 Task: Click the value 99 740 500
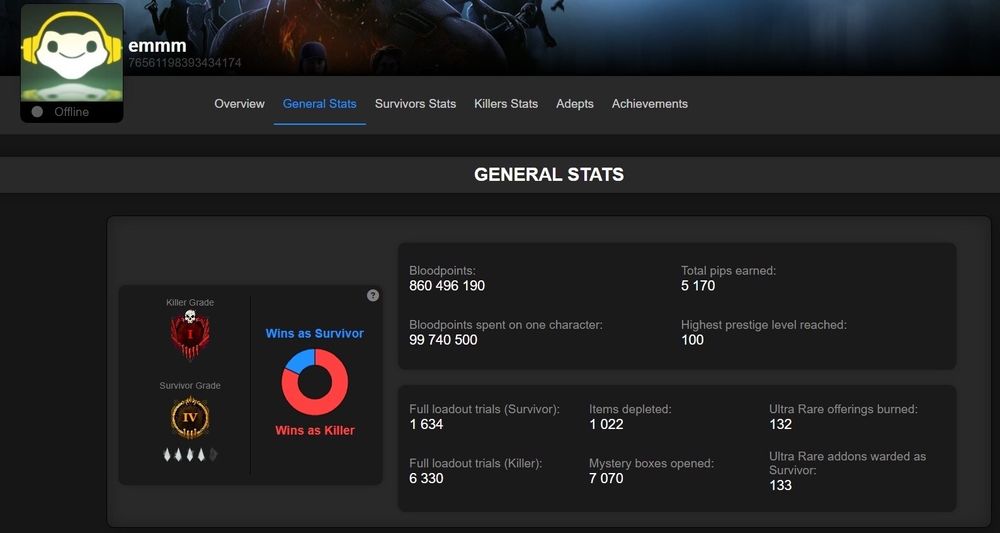tap(443, 340)
